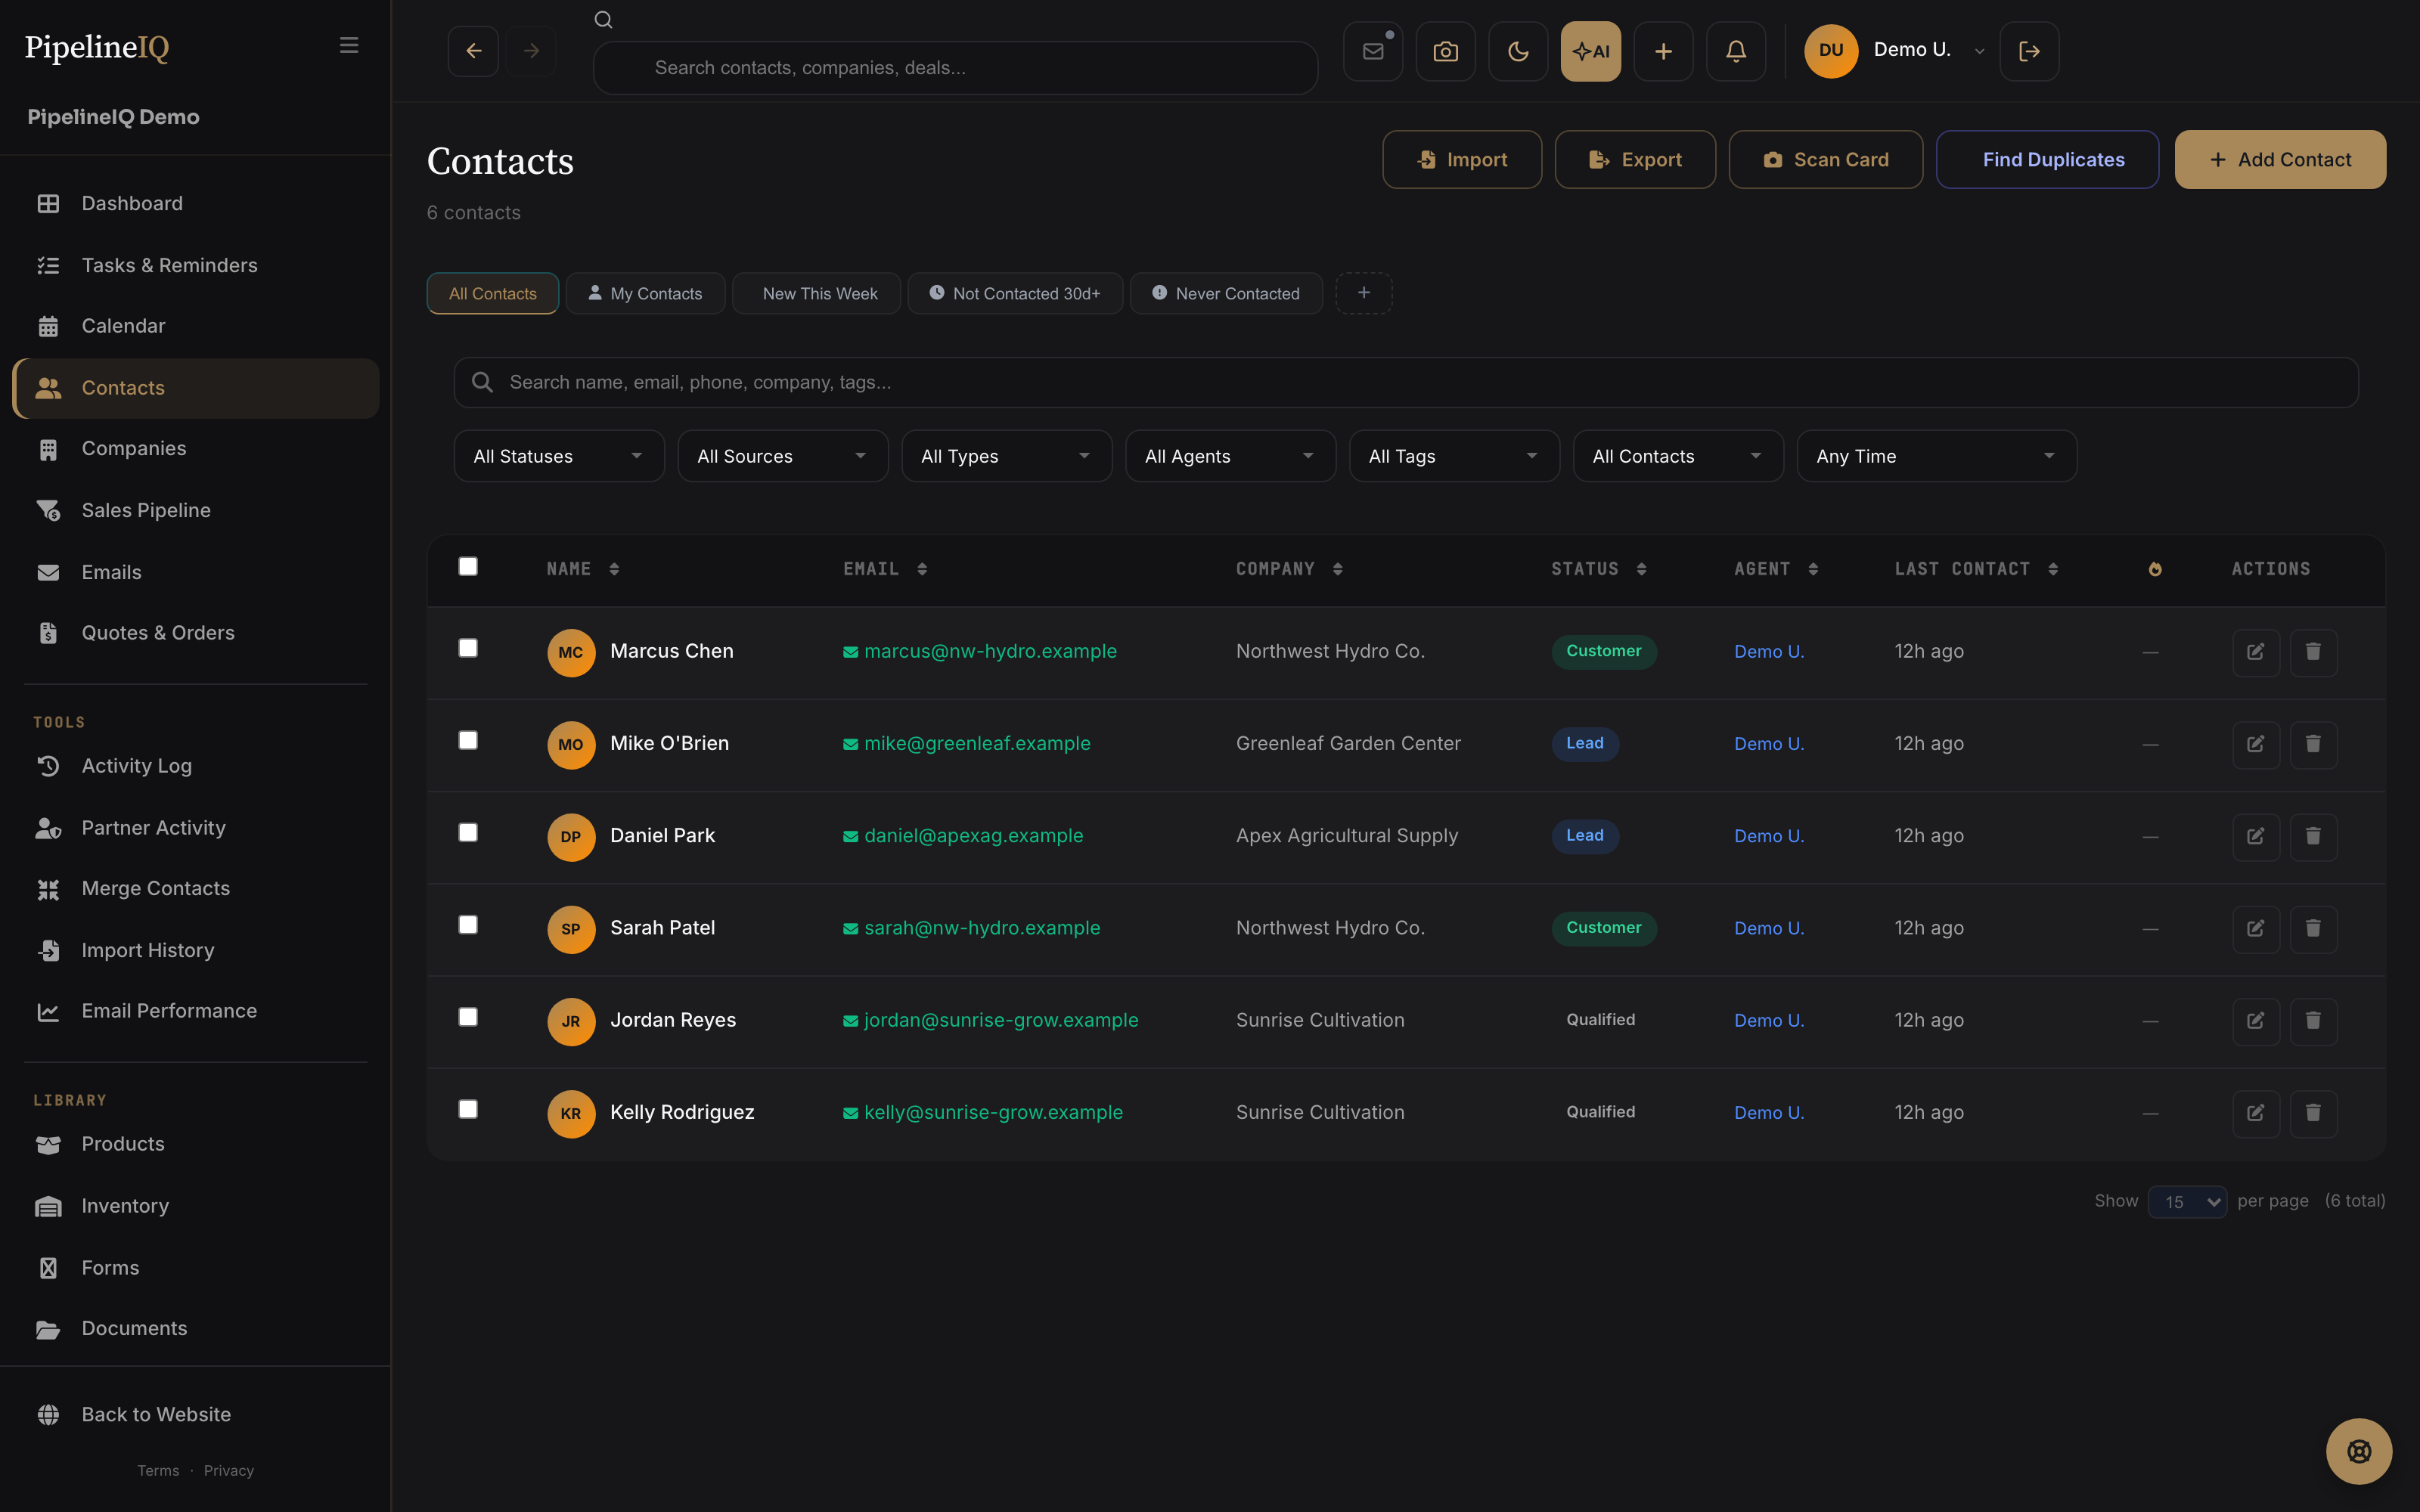Click the DU user avatar

coord(1831,51)
